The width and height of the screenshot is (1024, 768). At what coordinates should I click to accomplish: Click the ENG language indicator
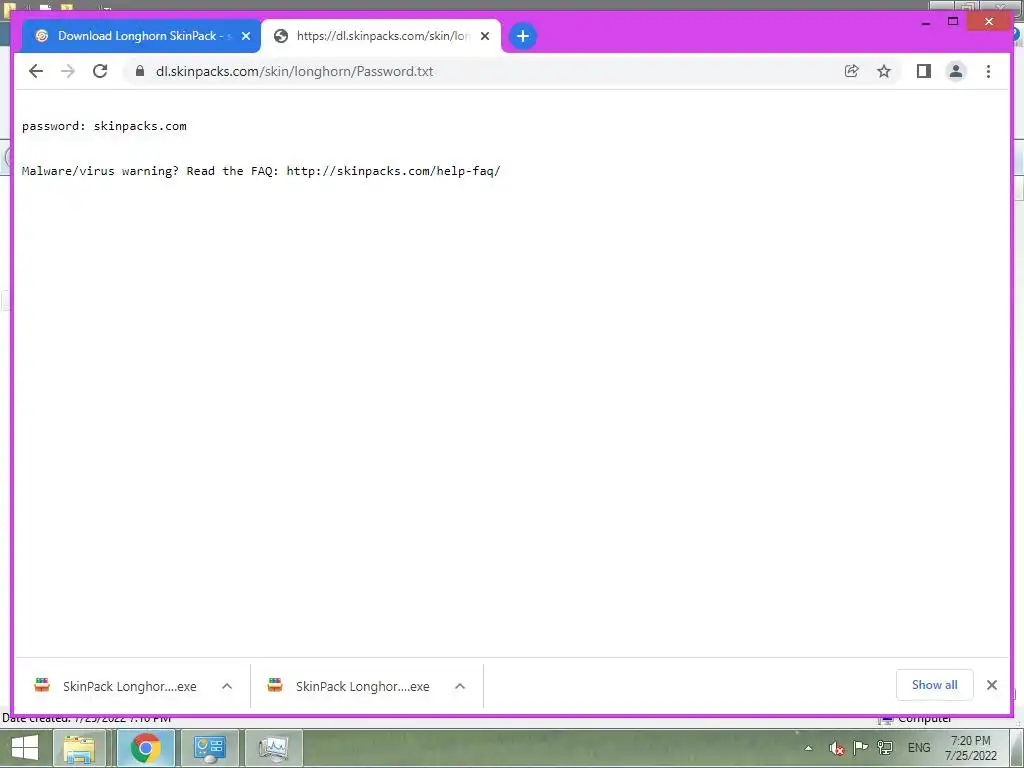[919, 748]
